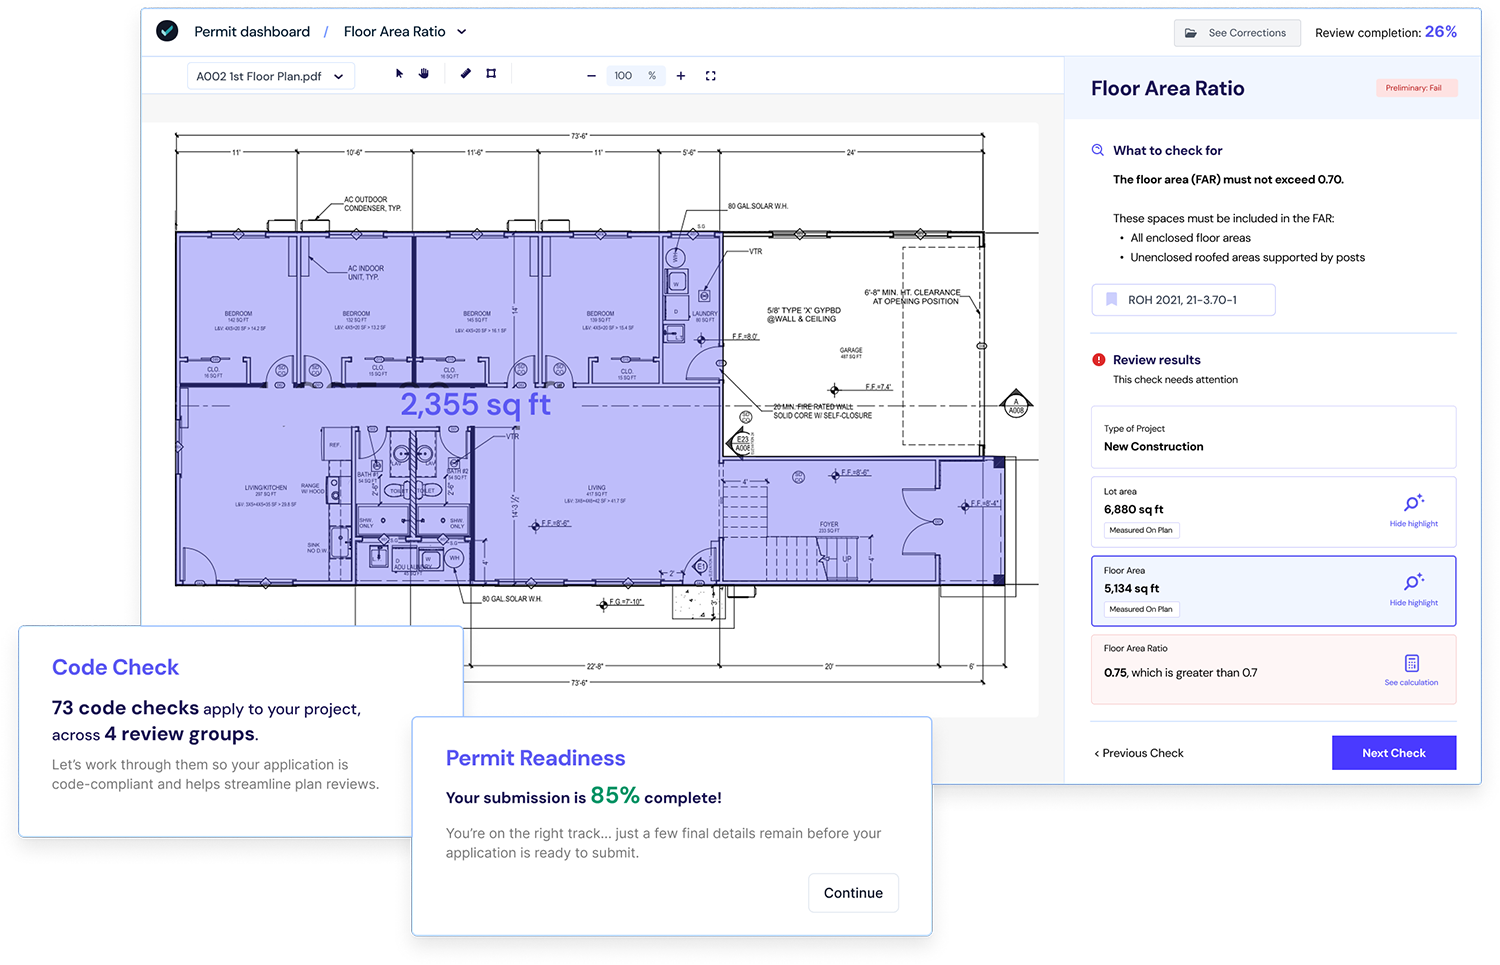Viewport: 1500px width, 965px height.
Task: Go to Permit dashboard breadcrumb
Action: (x=252, y=32)
